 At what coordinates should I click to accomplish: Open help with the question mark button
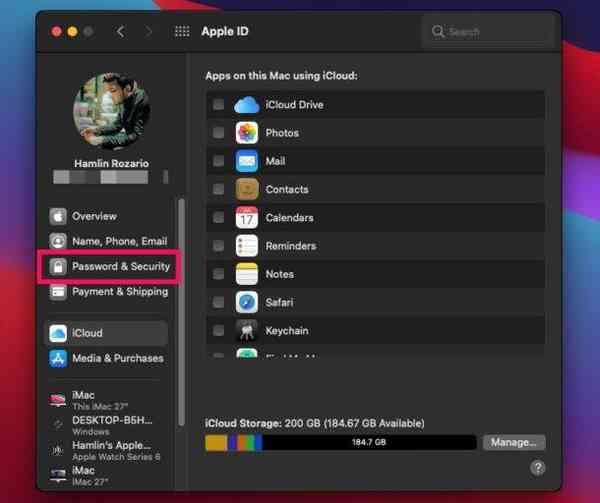538,467
